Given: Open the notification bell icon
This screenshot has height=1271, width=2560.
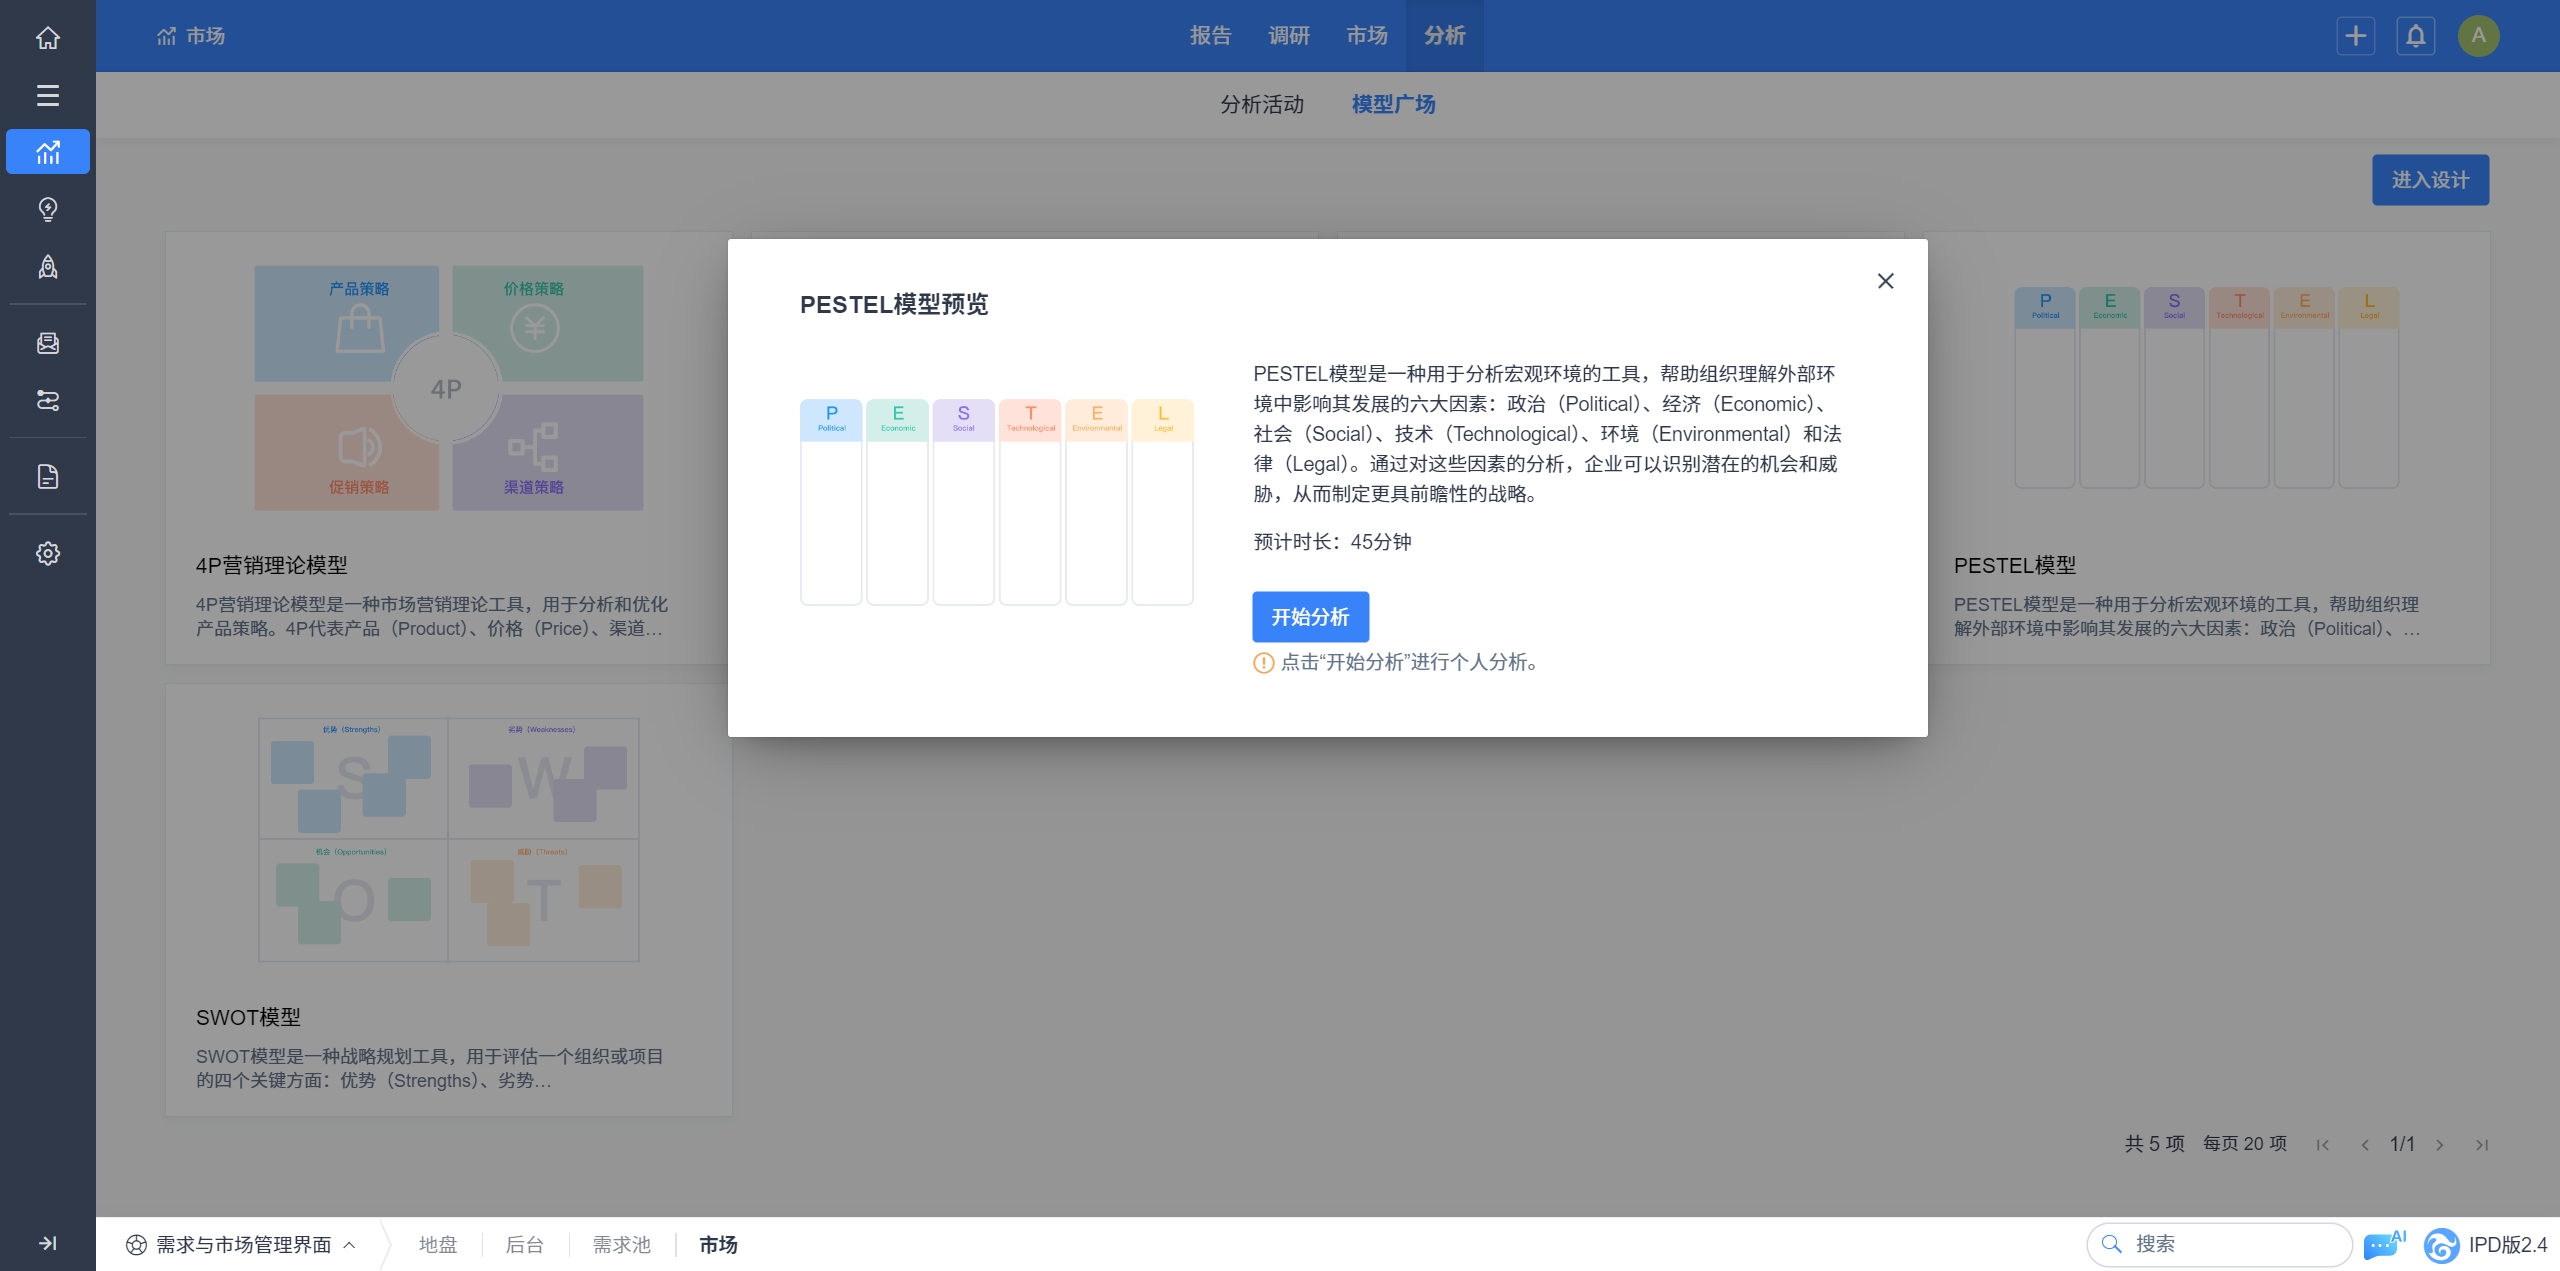Looking at the screenshot, I should (x=2415, y=36).
